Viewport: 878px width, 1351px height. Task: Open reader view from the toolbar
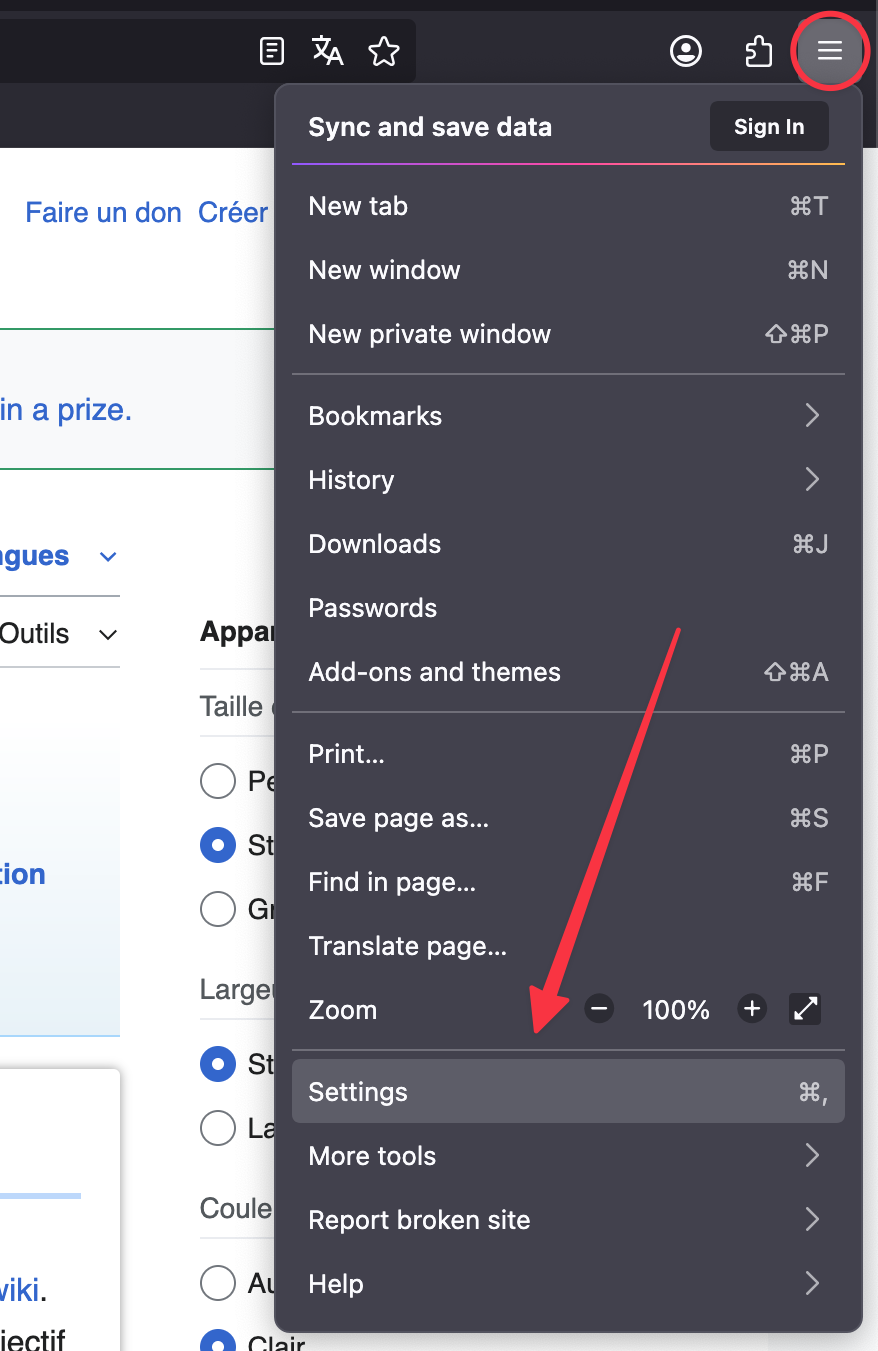click(271, 51)
